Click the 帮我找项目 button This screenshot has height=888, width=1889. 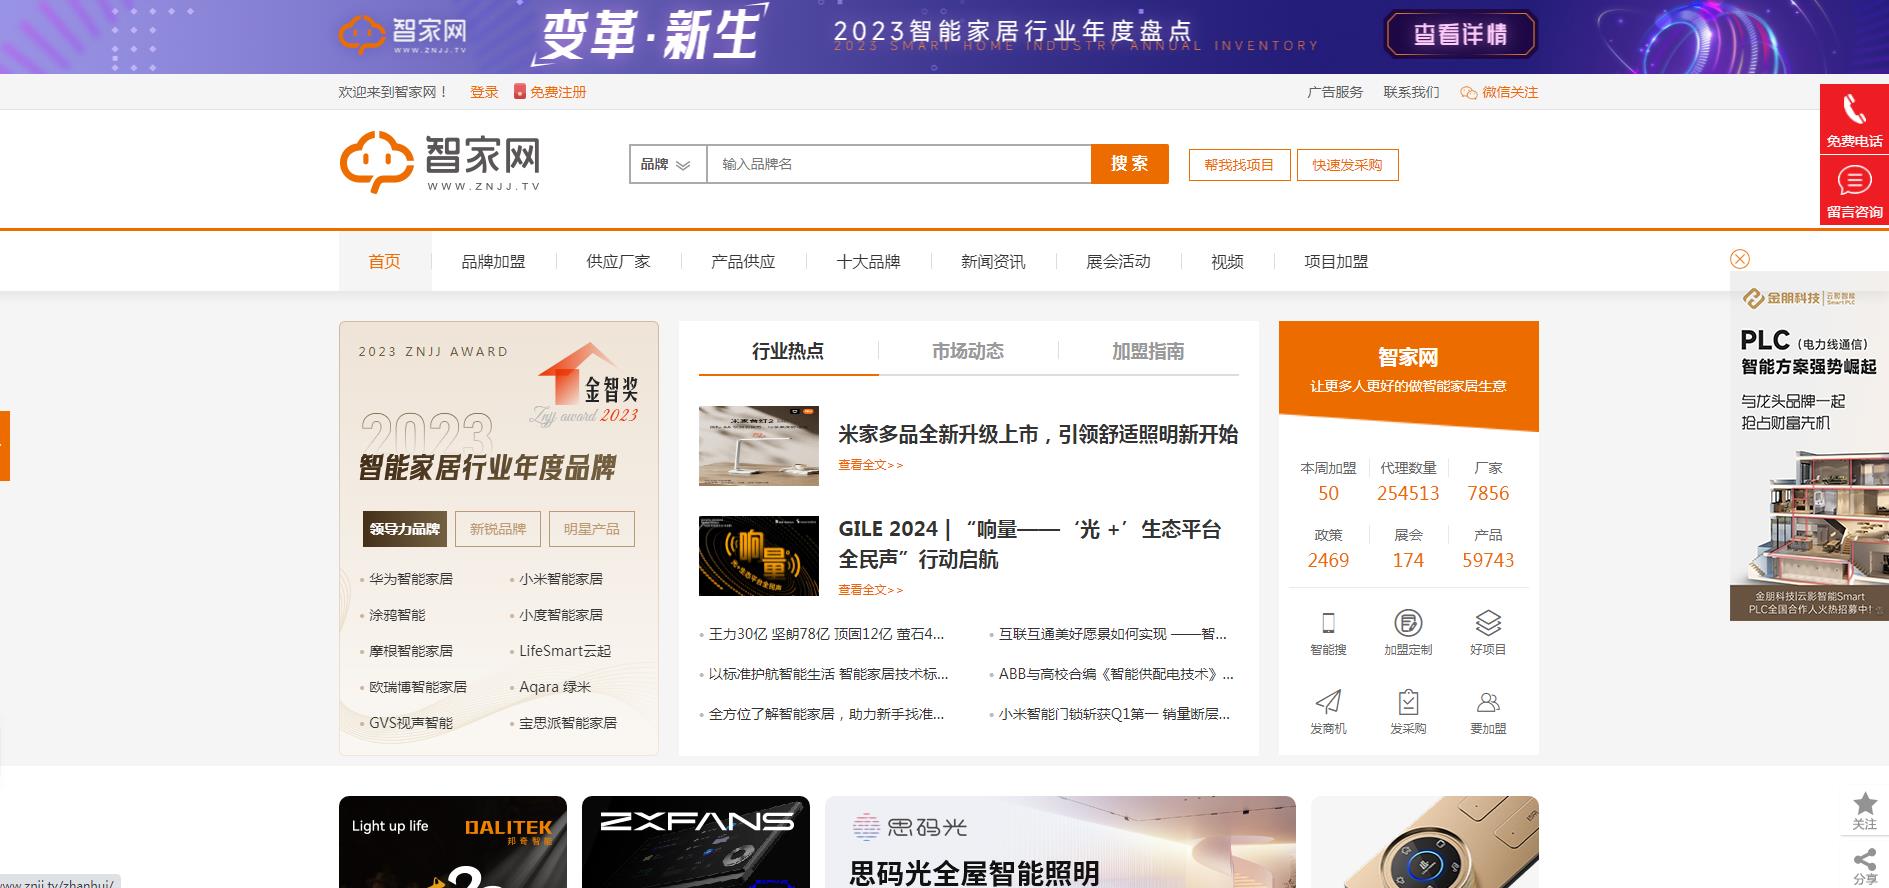(x=1239, y=165)
